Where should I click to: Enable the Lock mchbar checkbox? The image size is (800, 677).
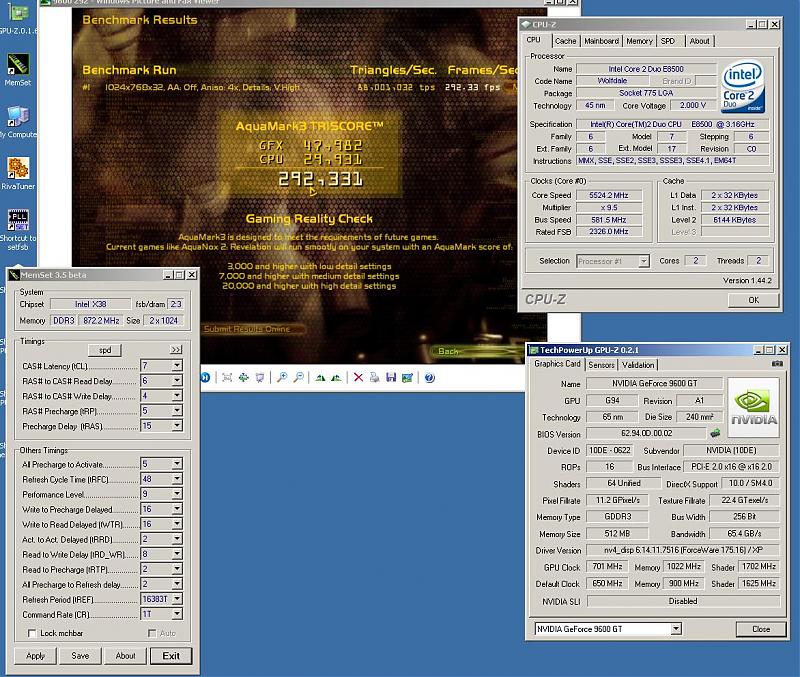(32, 633)
